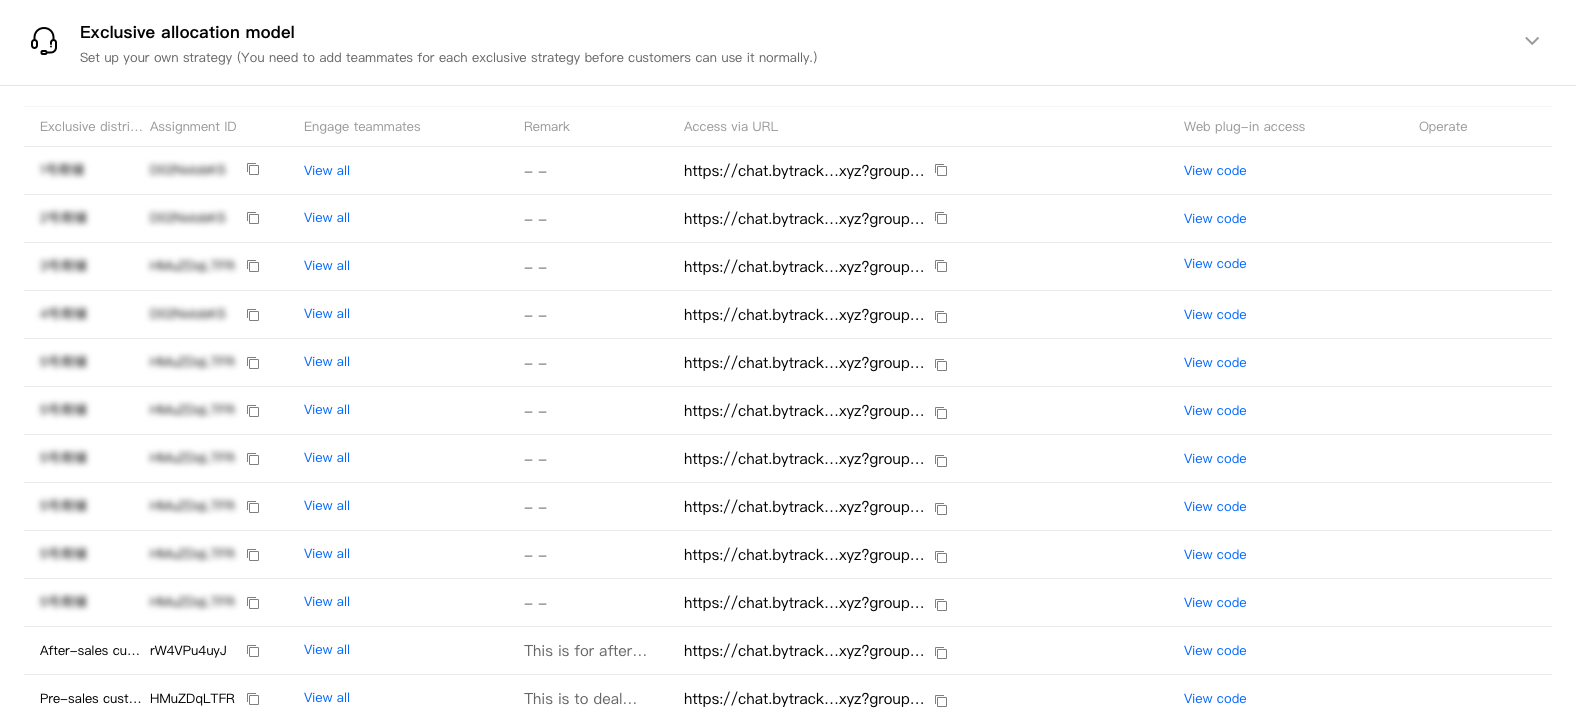Copy access URL in the second table row

[941, 218]
